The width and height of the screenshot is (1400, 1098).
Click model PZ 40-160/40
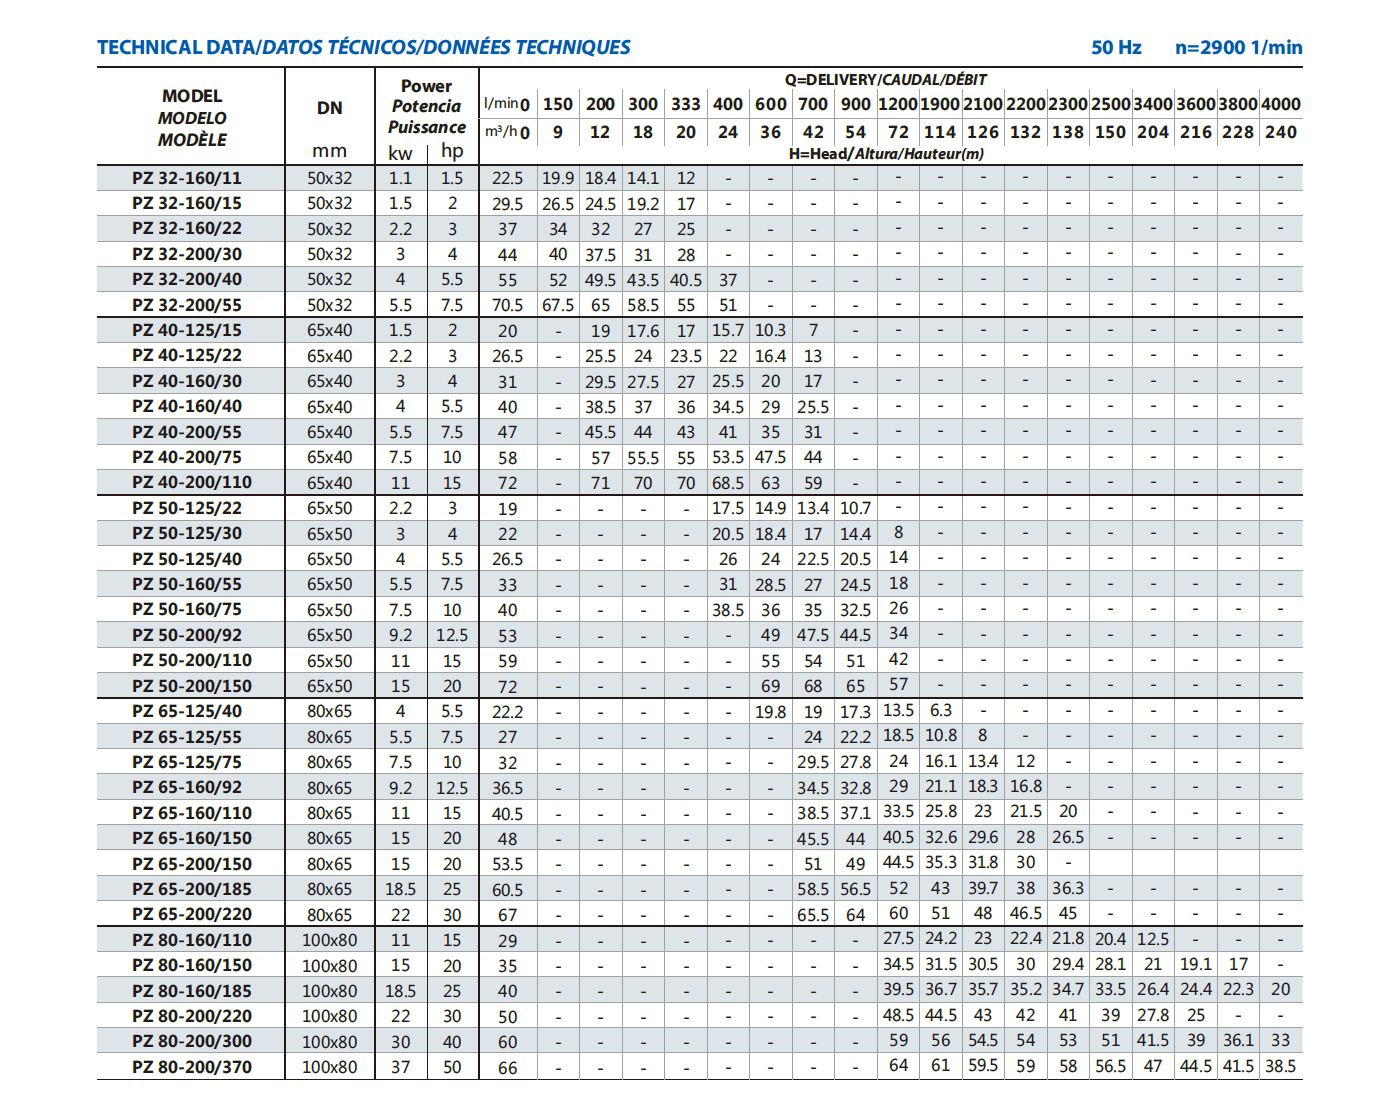[x=187, y=406]
